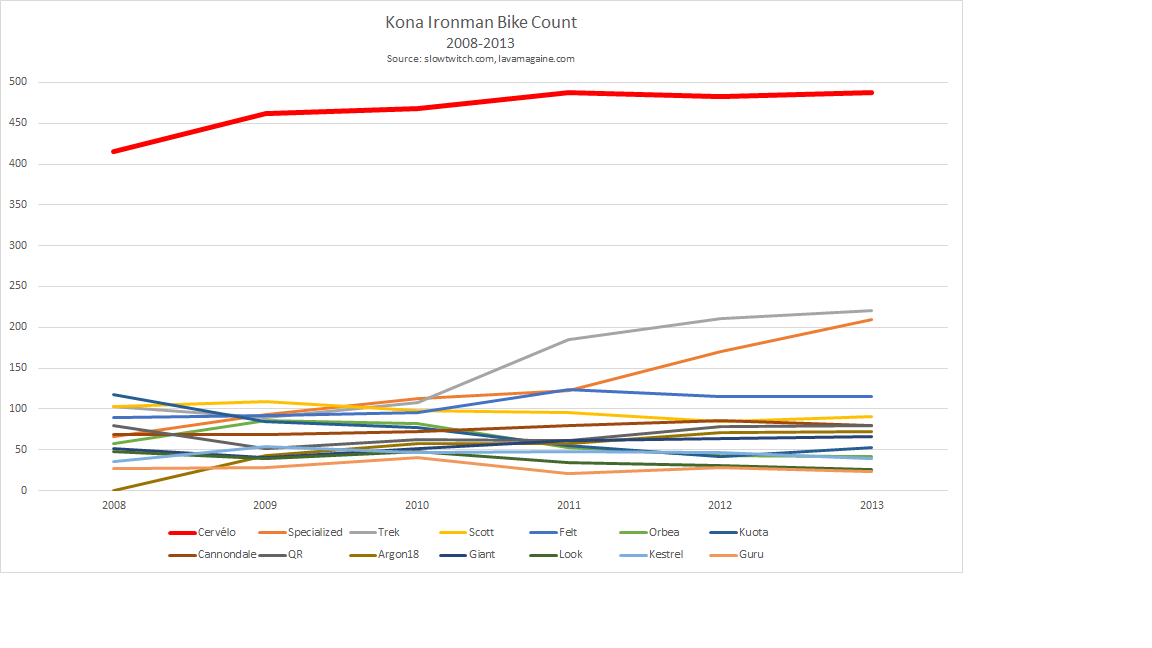Select the QR legend entry
The width and height of the screenshot is (1152, 648).
click(281, 555)
